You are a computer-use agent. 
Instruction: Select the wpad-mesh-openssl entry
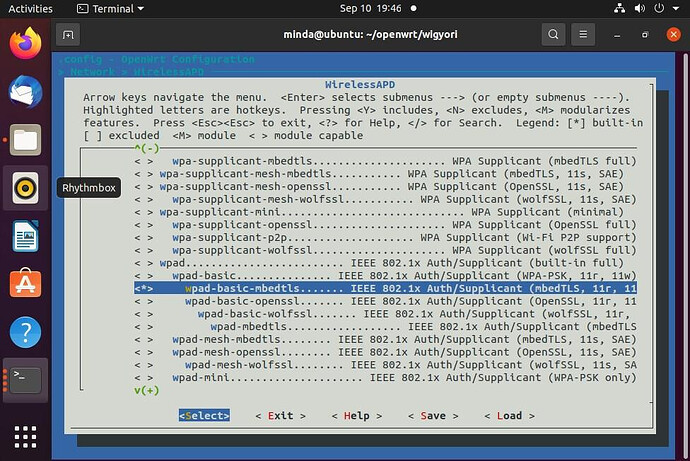(385, 353)
